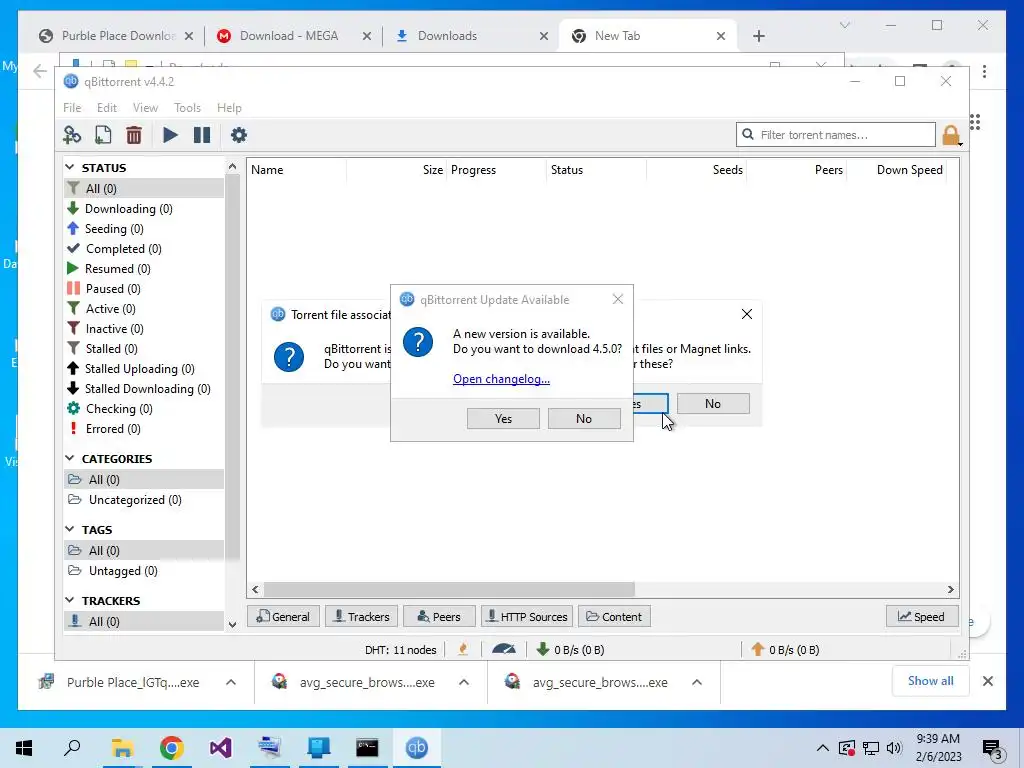1024x768 pixels.
Task: Click Yes in the Update Available dialog
Action: click(503, 419)
